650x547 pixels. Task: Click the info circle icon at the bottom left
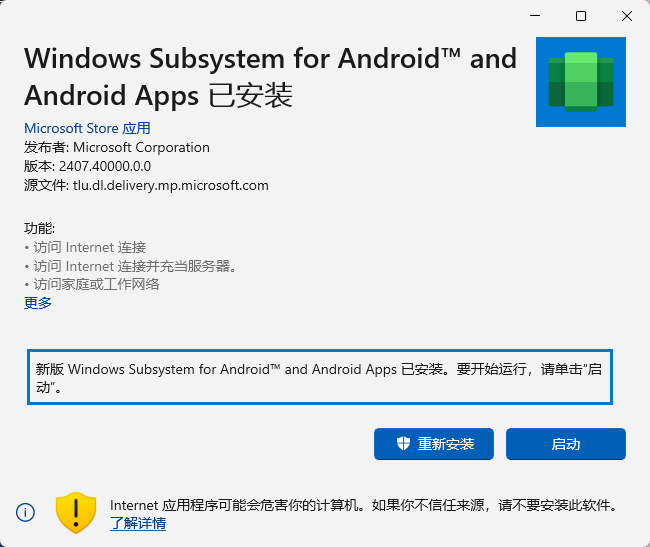tap(25, 513)
